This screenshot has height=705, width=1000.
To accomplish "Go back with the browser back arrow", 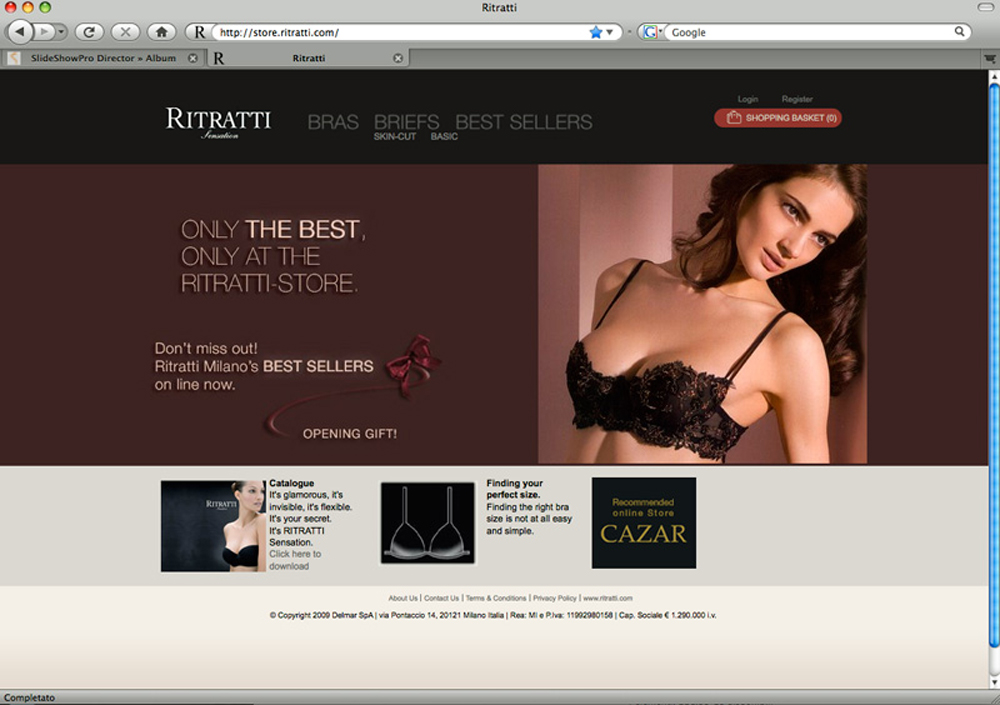I will [20, 31].
